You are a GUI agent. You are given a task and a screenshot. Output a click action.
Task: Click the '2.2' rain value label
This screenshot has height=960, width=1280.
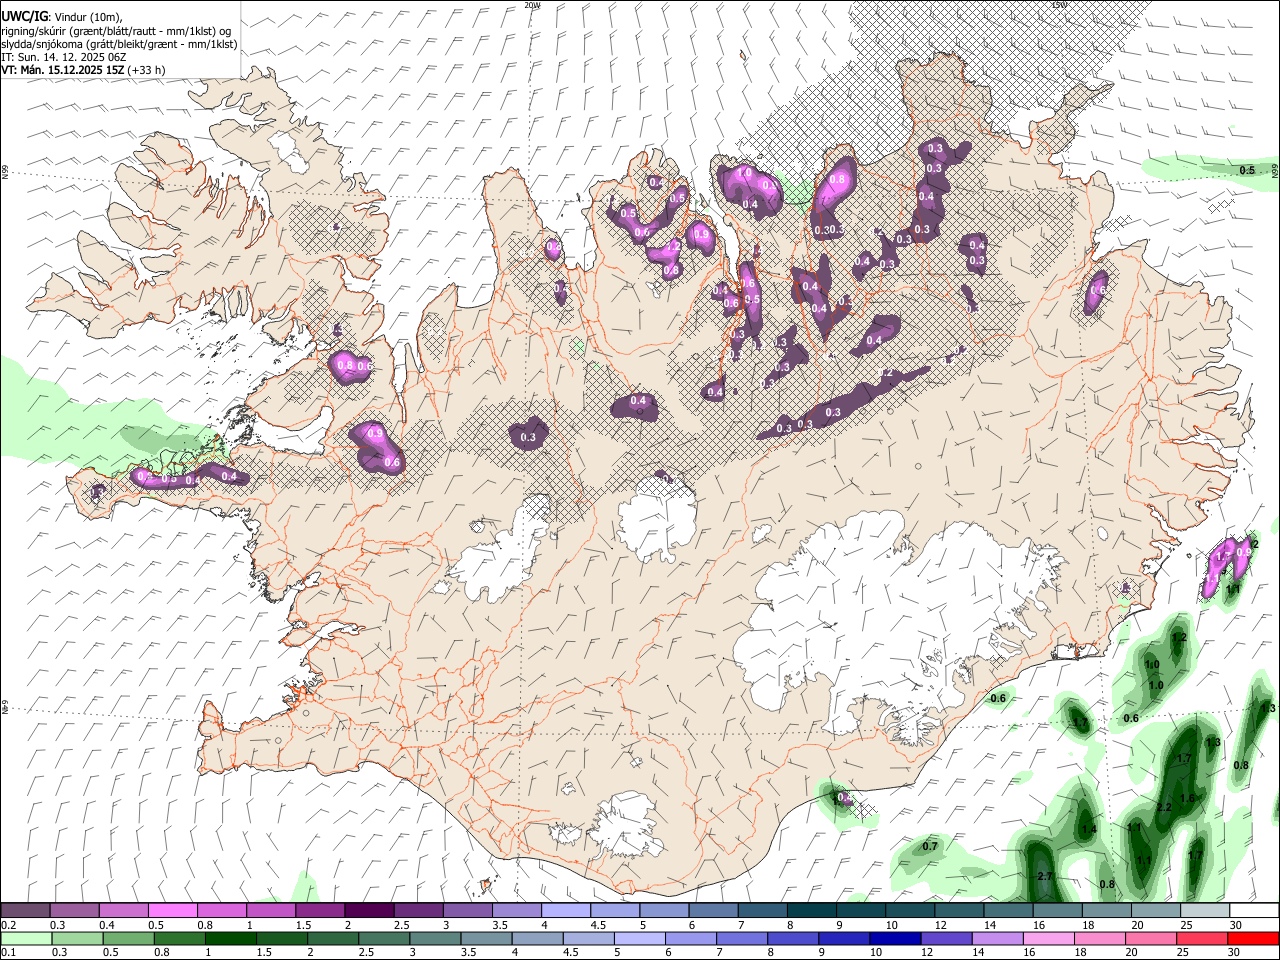1164,807
